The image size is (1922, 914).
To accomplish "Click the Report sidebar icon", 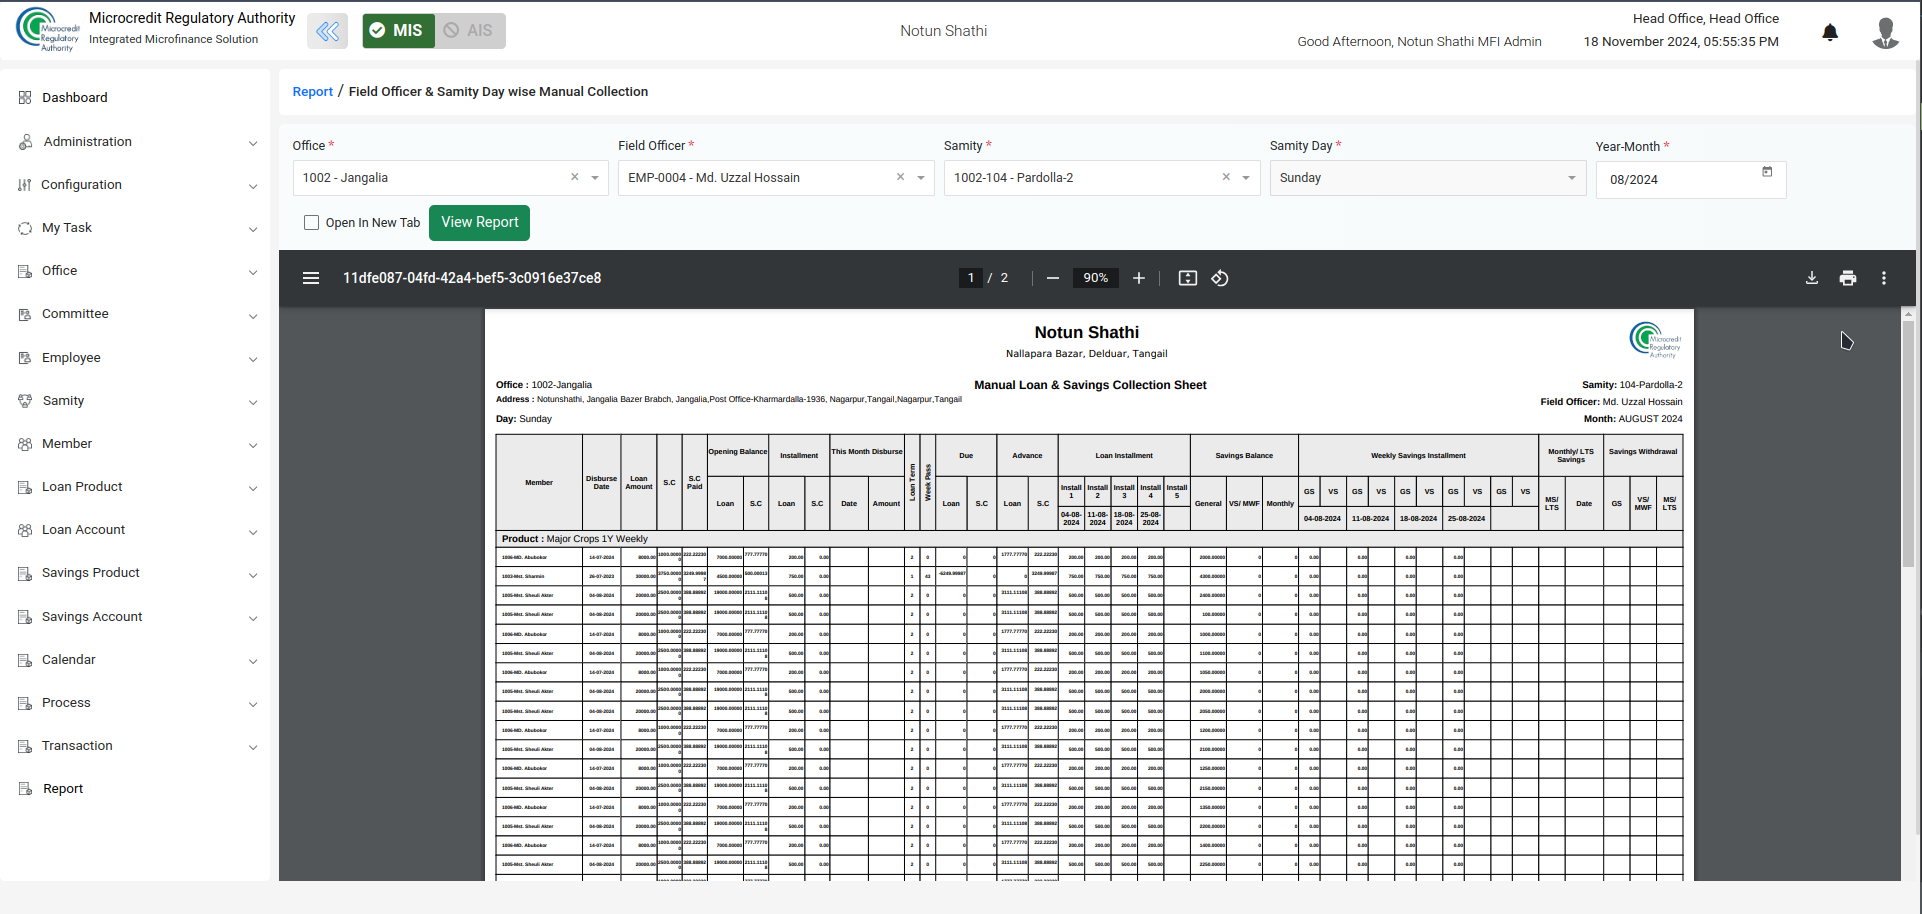I will pyautogui.click(x=25, y=789).
